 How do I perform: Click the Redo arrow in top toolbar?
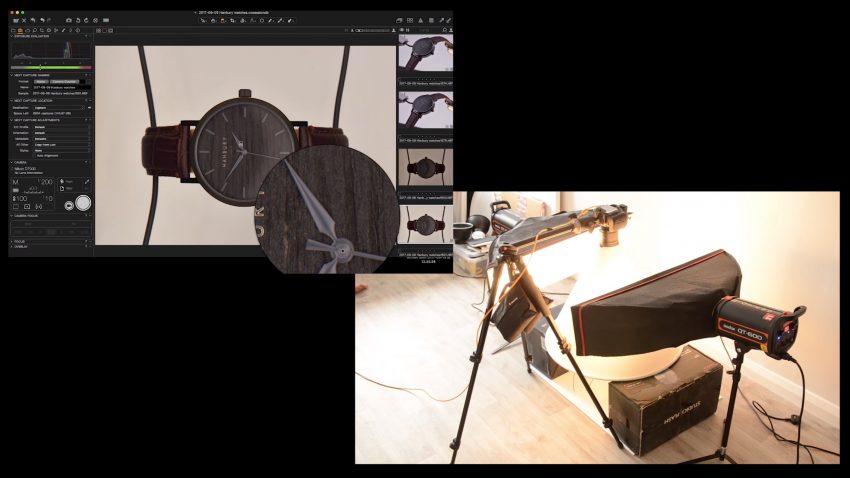(x=49, y=21)
